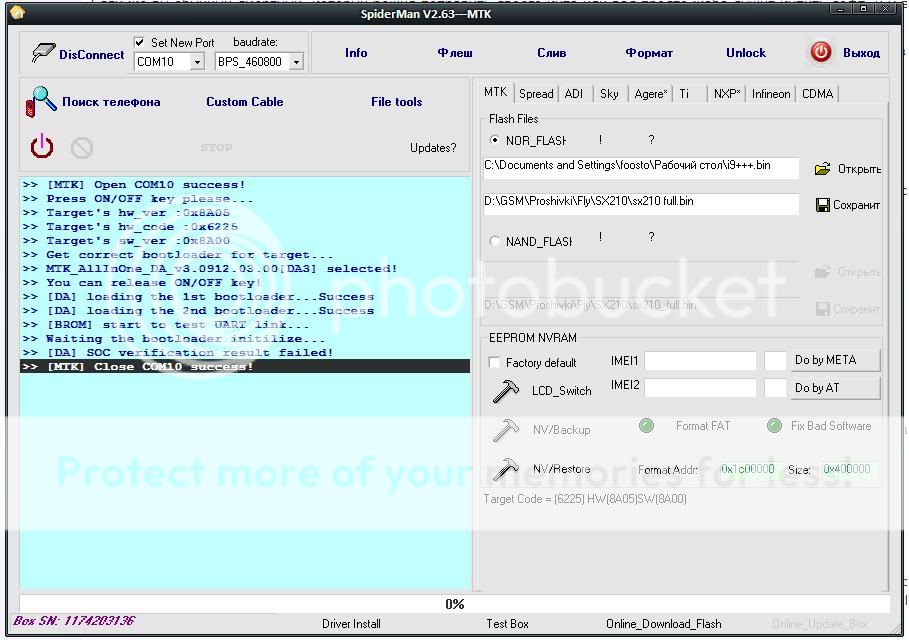Click the Custom Cable button
The width and height of the screenshot is (909, 640).
(x=245, y=101)
